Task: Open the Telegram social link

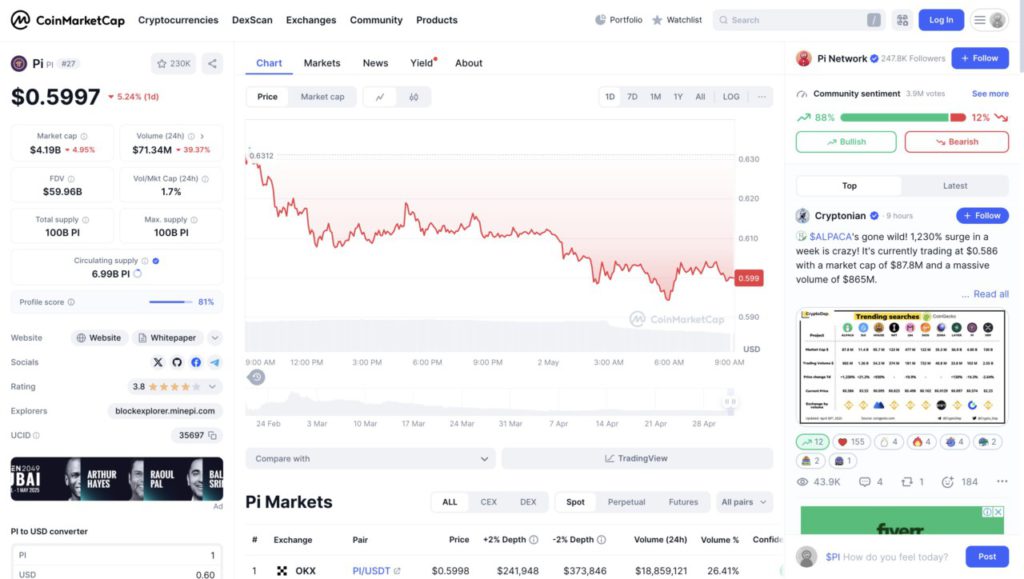Action: click(215, 362)
